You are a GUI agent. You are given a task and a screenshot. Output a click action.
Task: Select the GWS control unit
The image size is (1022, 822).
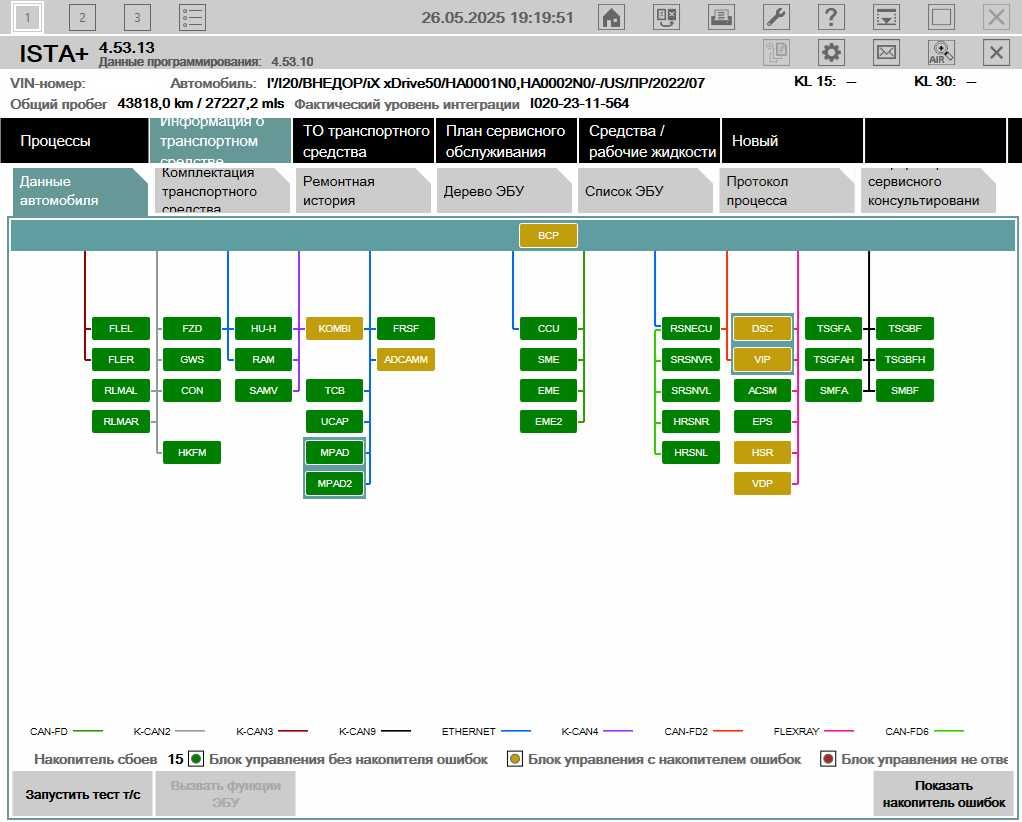(192, 359)
